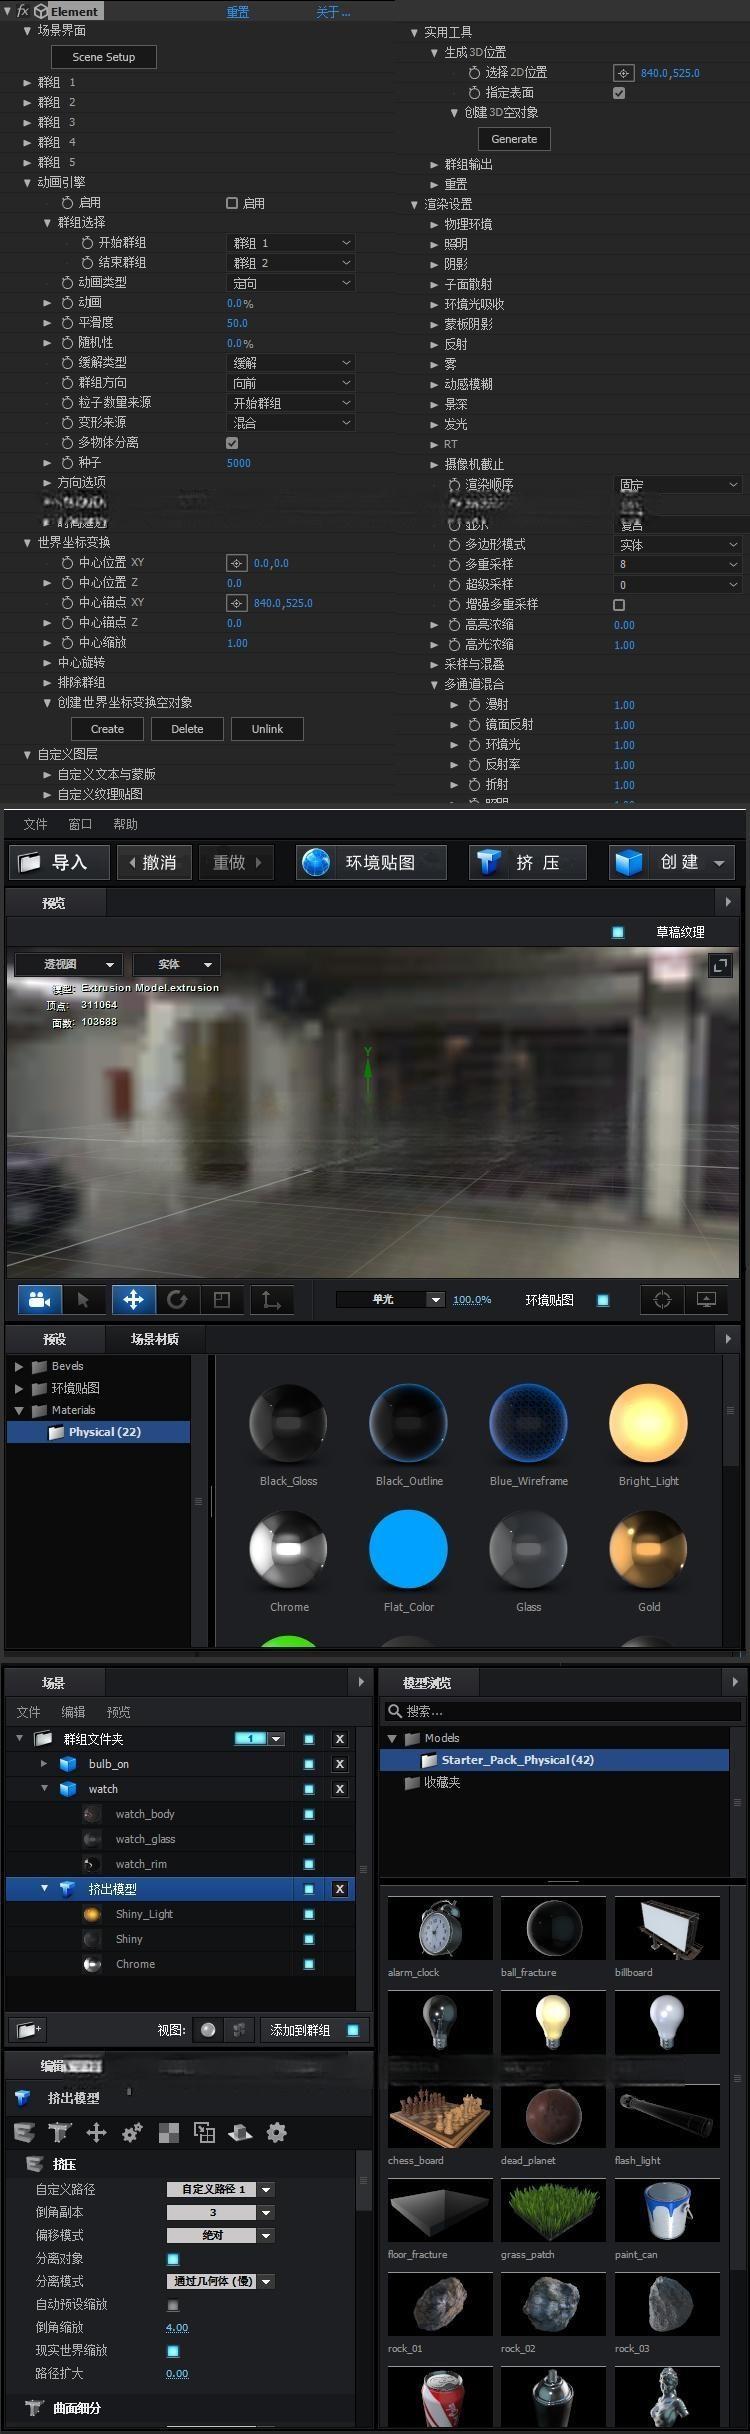Switch to the model view icon (视图)

click(239, 2030)
